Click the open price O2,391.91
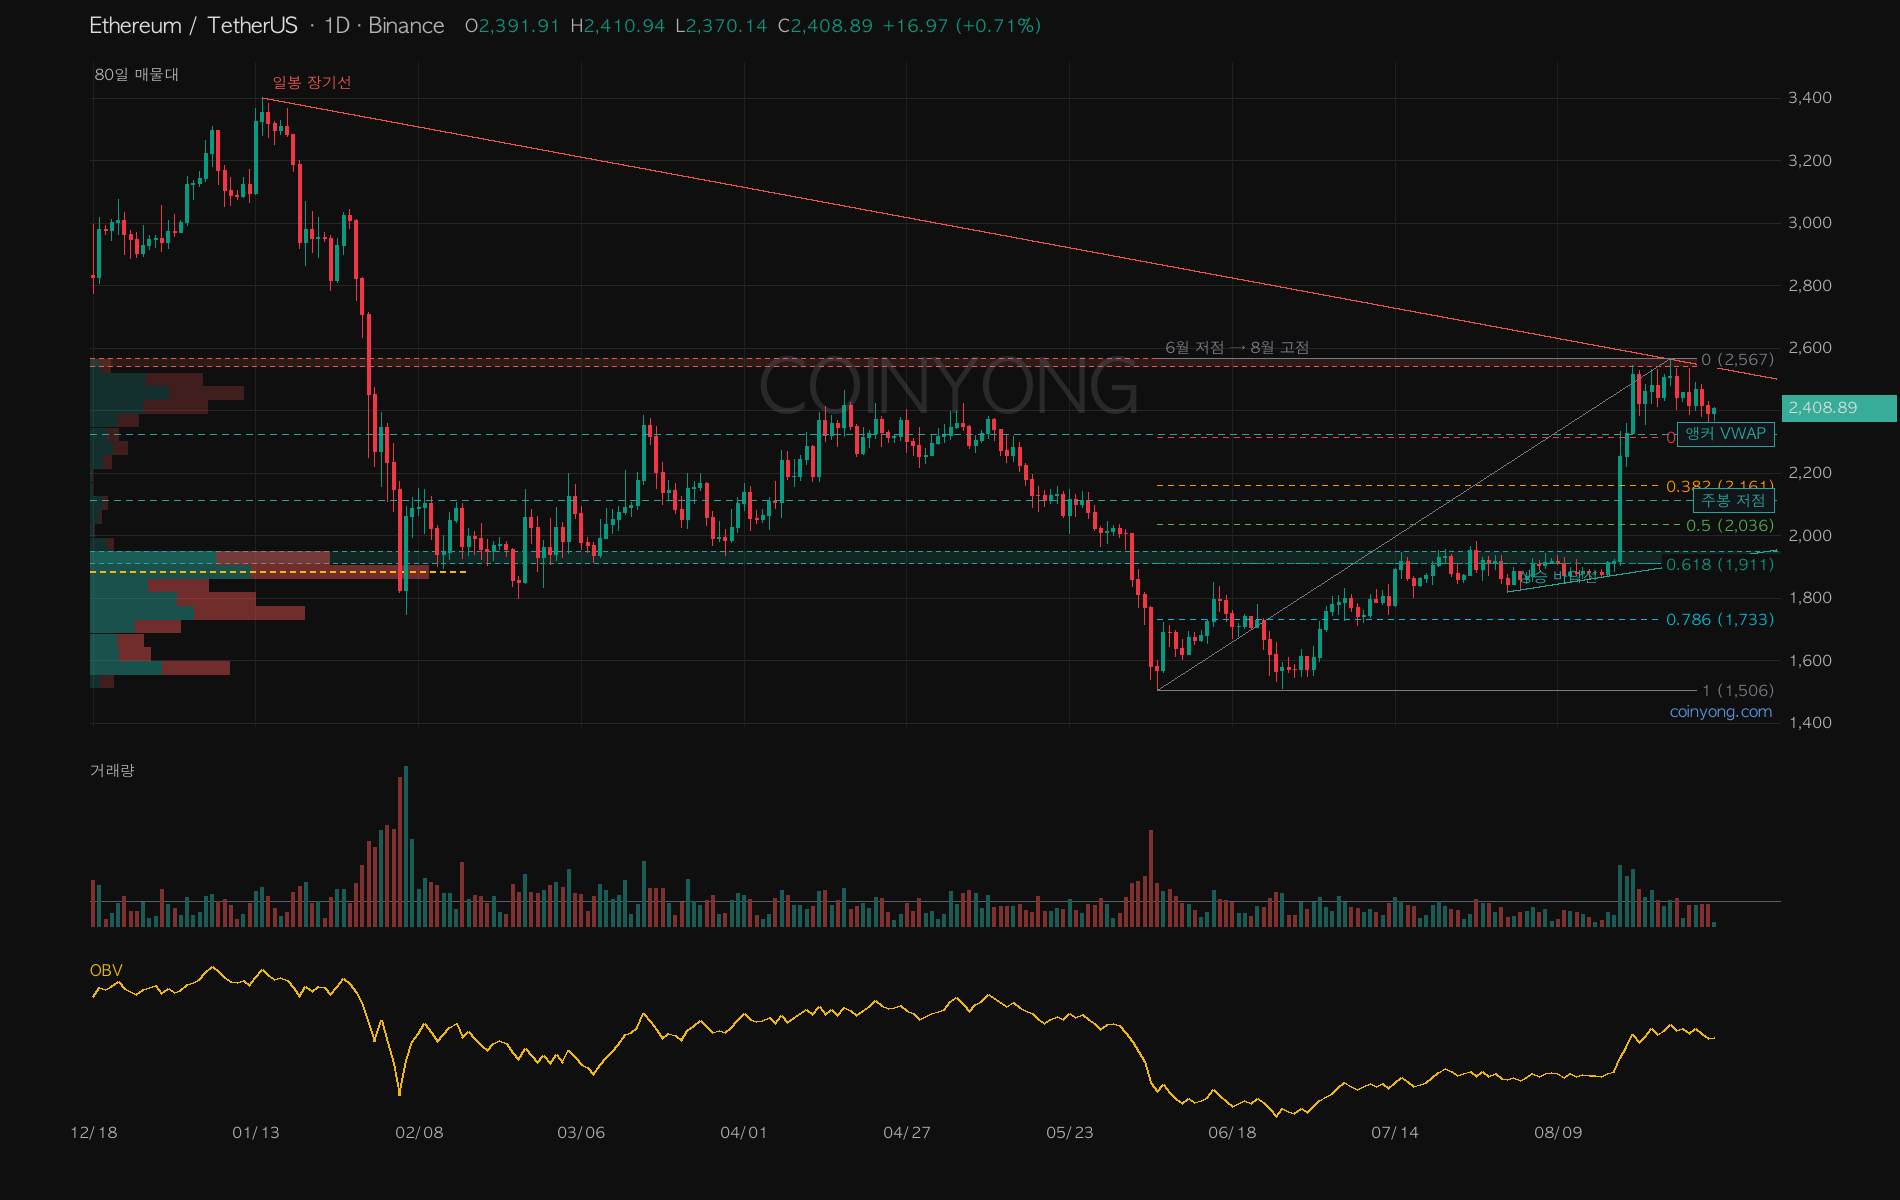Viewport: 1900px width, 1200px height. pyautogui.click(x=512, y=26)
